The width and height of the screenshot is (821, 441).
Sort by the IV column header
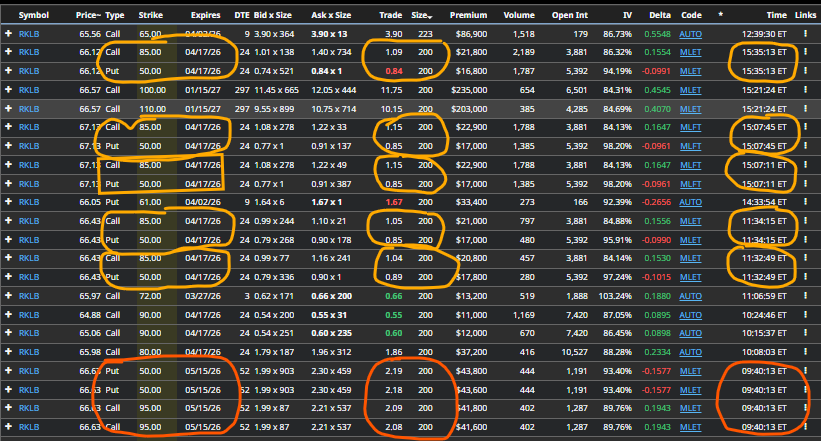coord(627,15)
